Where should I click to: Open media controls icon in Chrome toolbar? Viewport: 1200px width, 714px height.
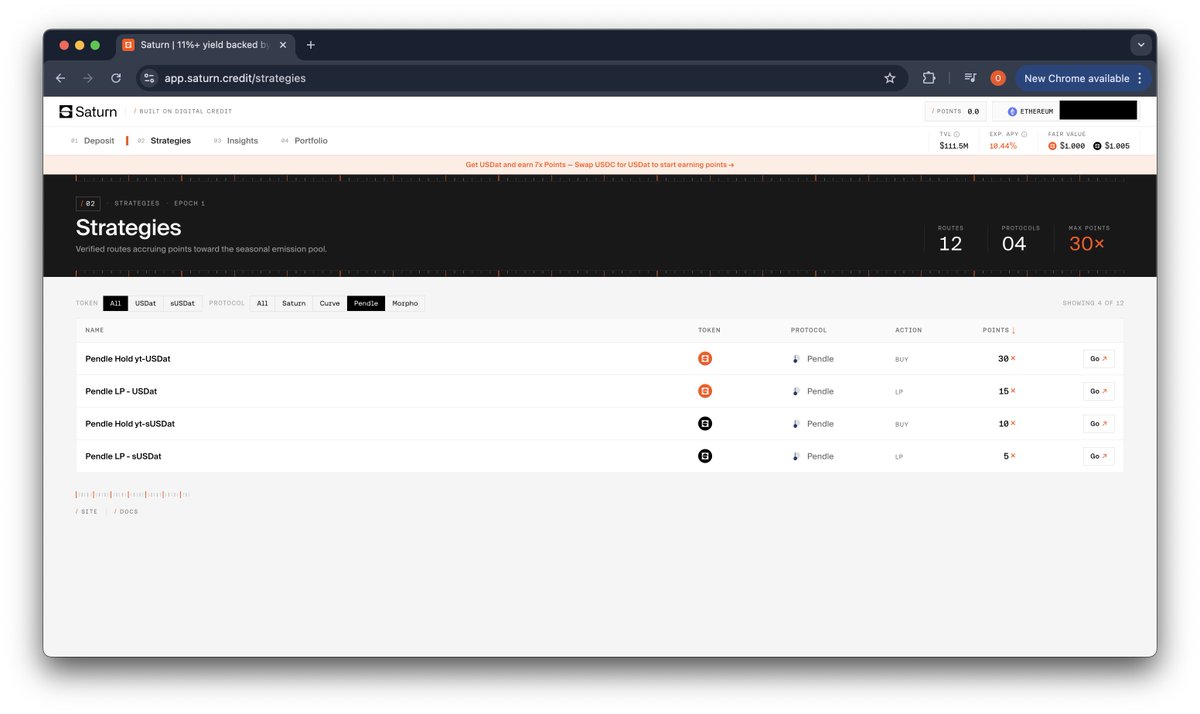pos(970,78)
